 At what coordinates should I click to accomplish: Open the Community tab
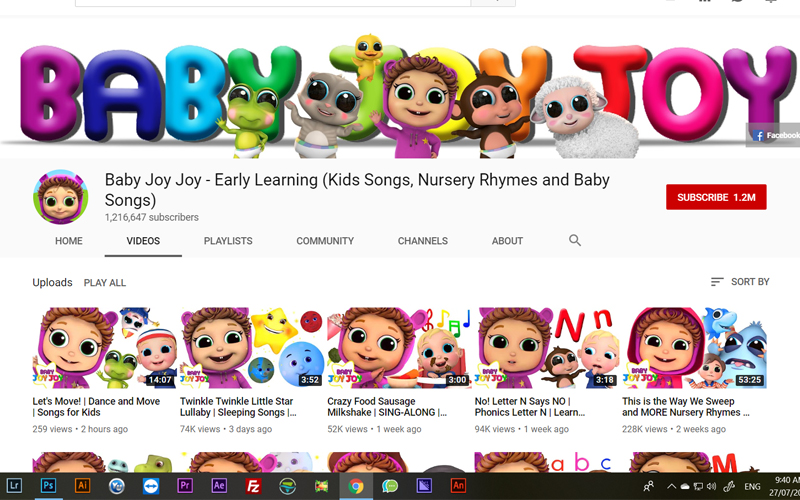tap(325, 241)
